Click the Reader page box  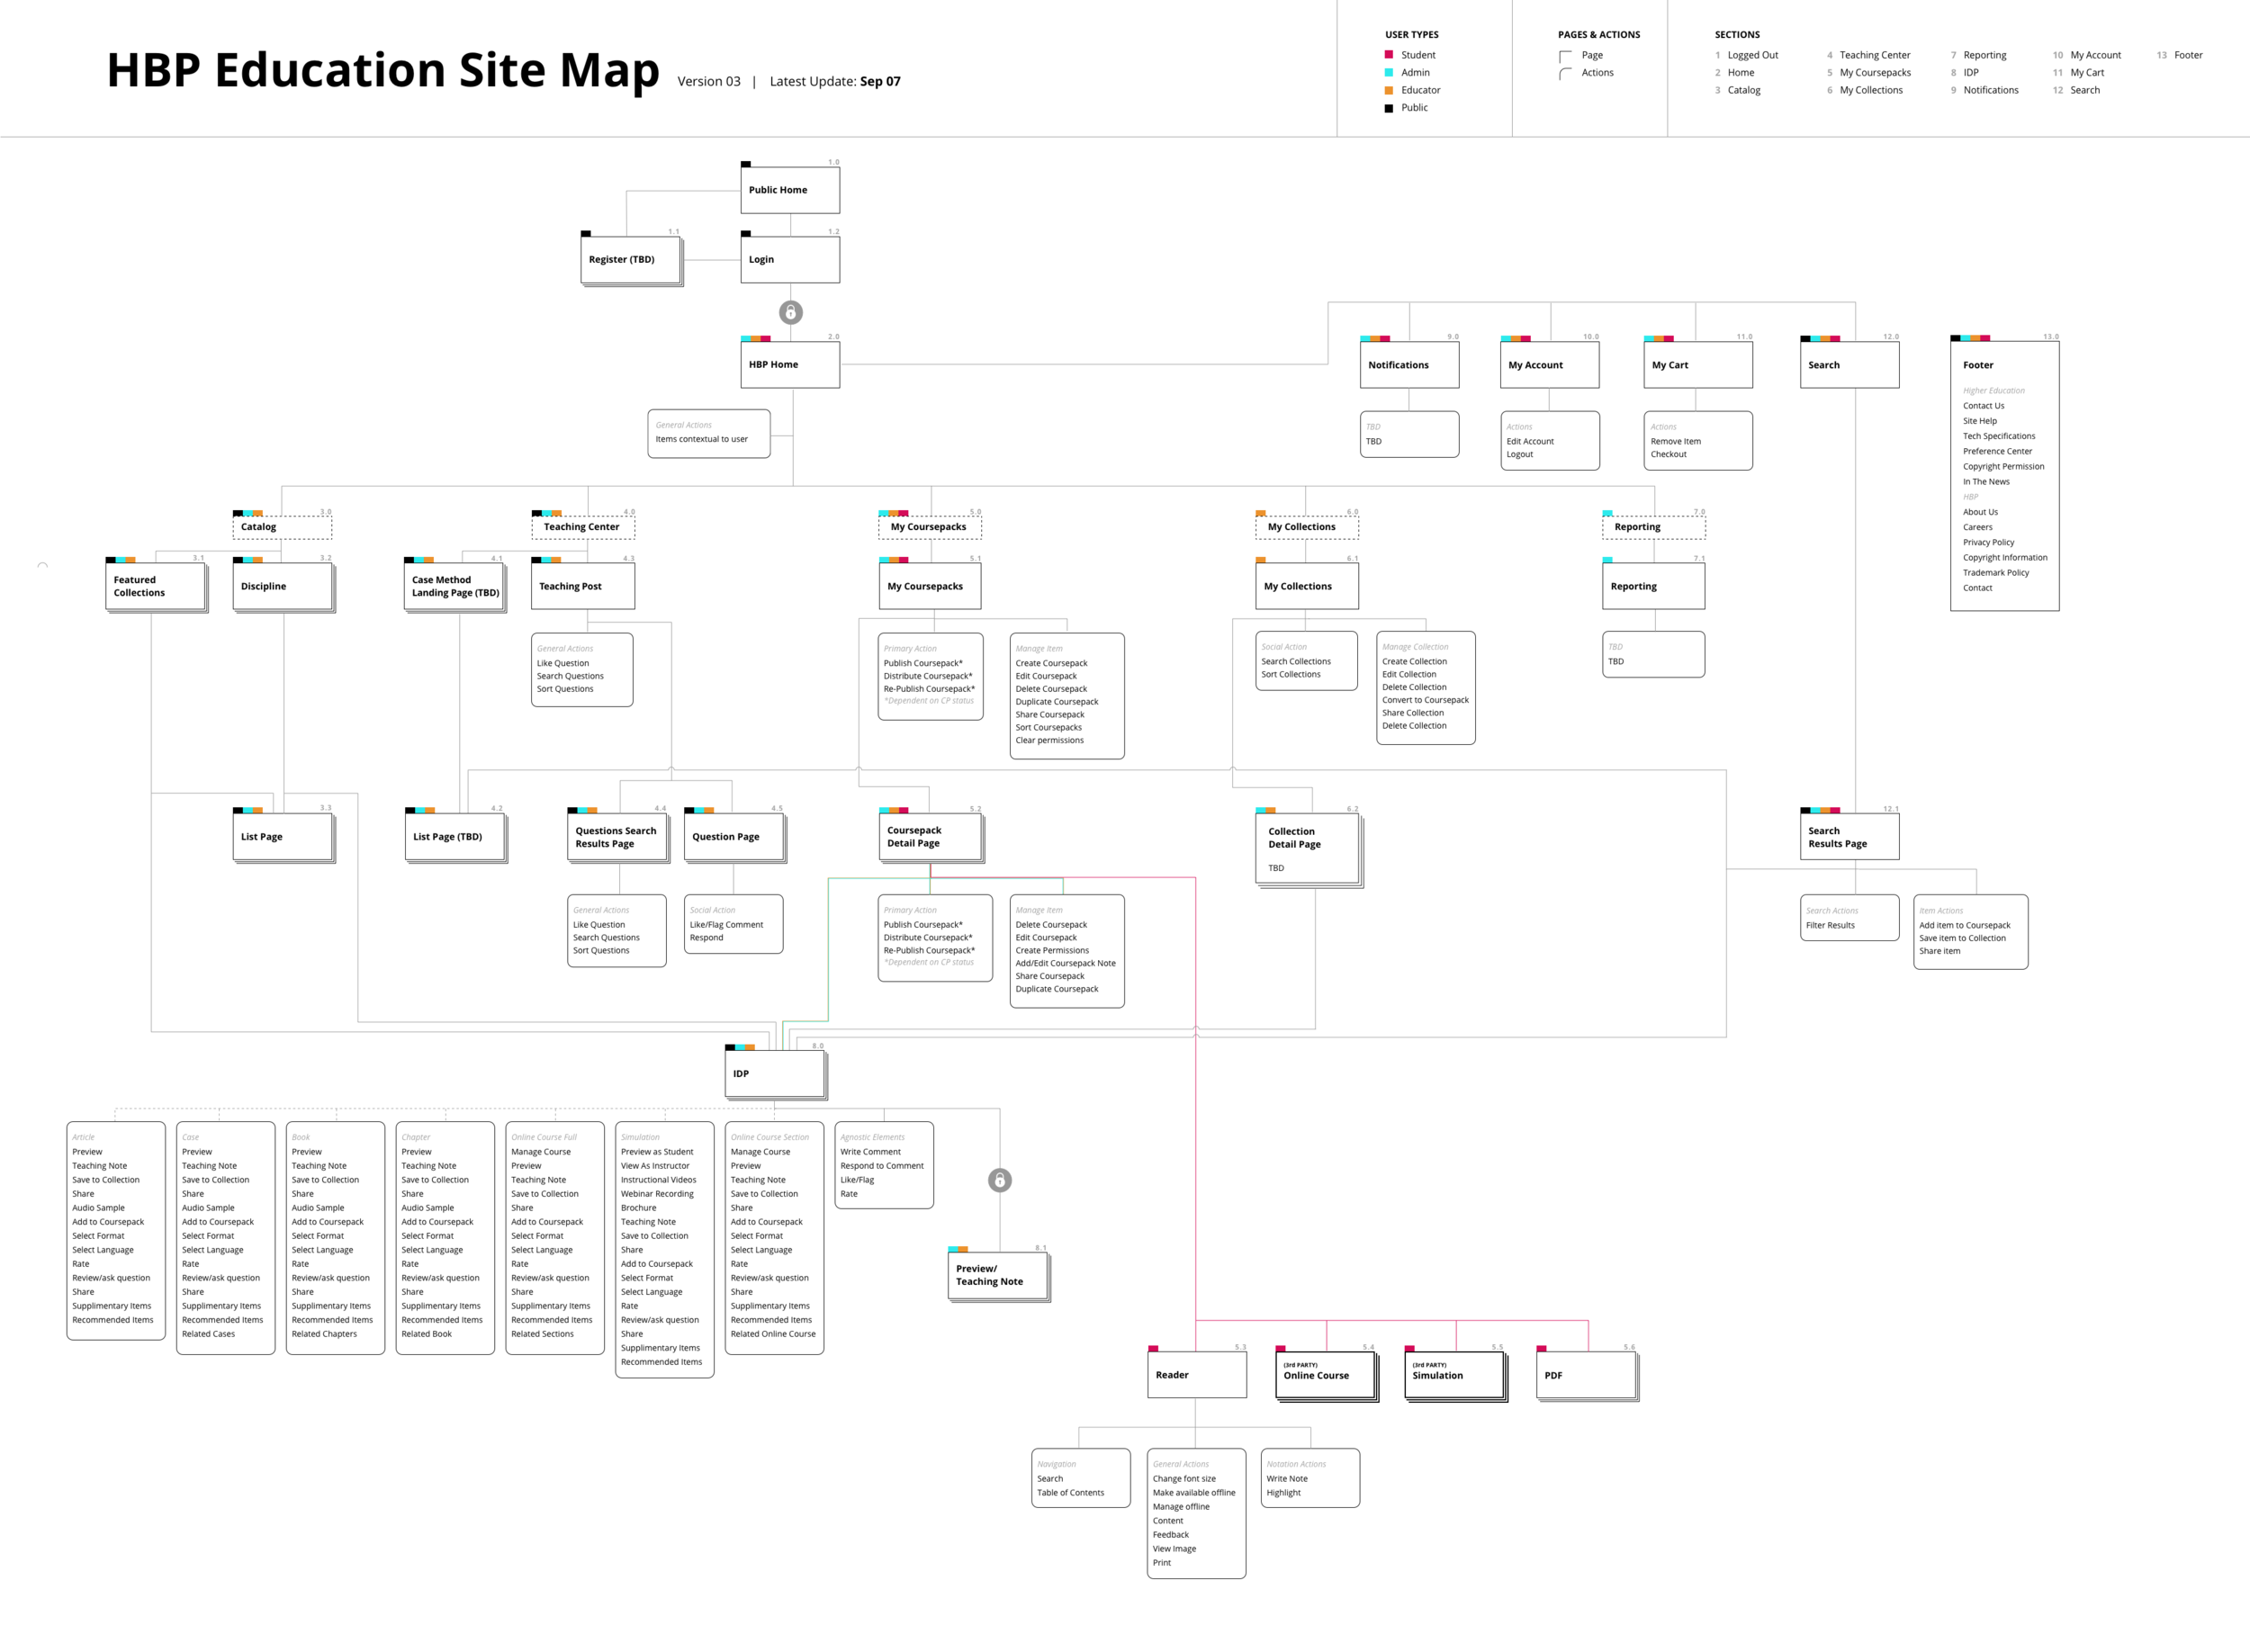pos(1197,1375)
